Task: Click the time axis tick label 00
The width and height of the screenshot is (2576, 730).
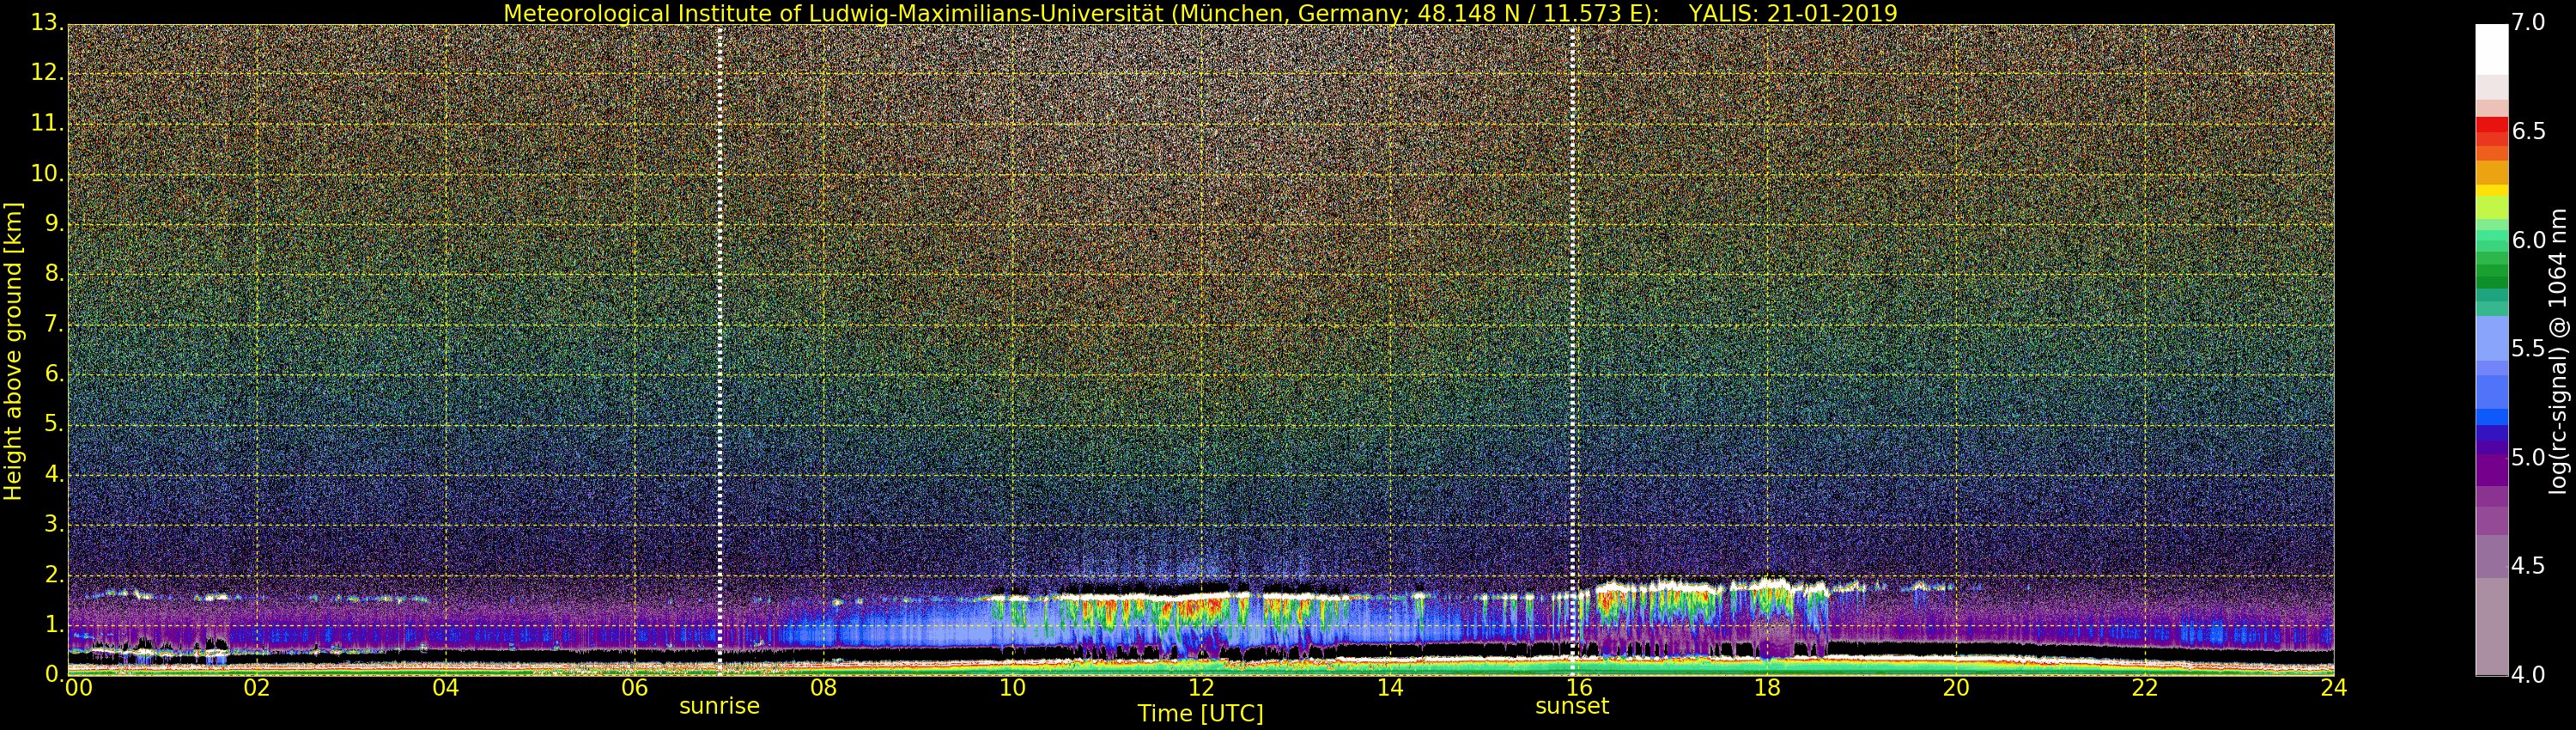Action: [78, 688]
